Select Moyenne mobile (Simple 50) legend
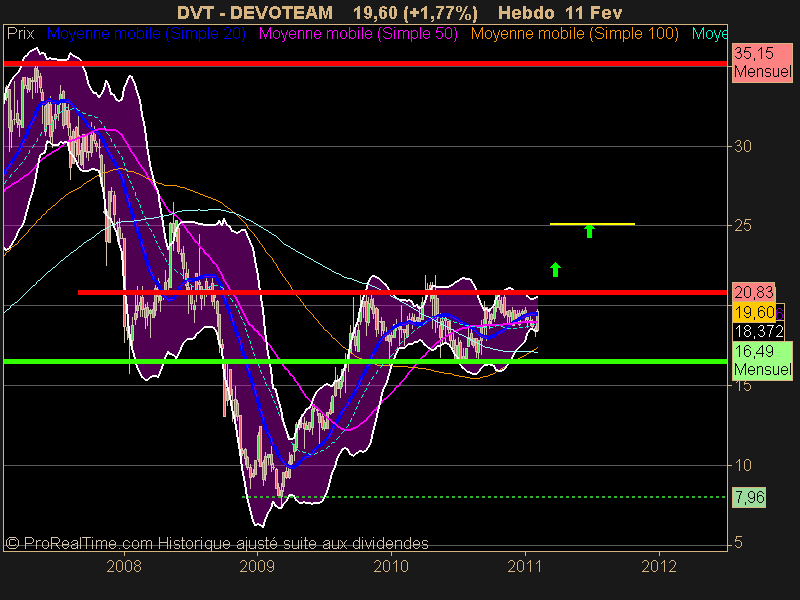The width and height of the screenshot is (800, 600). tap(358, 34)
